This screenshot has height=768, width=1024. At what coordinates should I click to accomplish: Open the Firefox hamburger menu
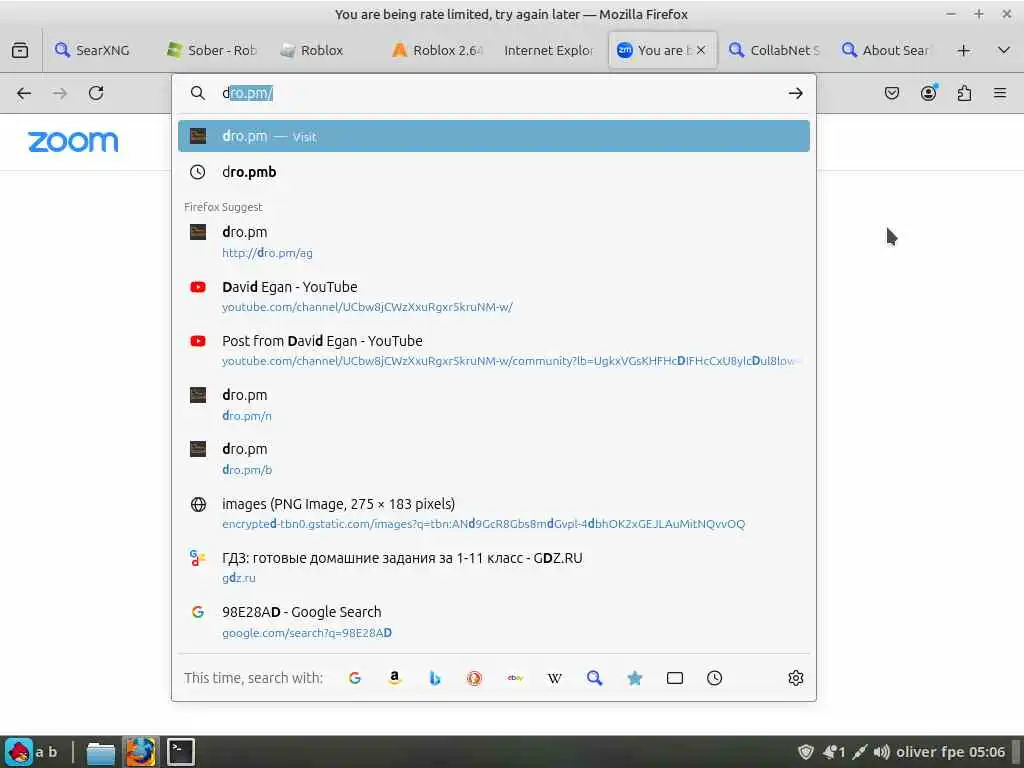1000,93
